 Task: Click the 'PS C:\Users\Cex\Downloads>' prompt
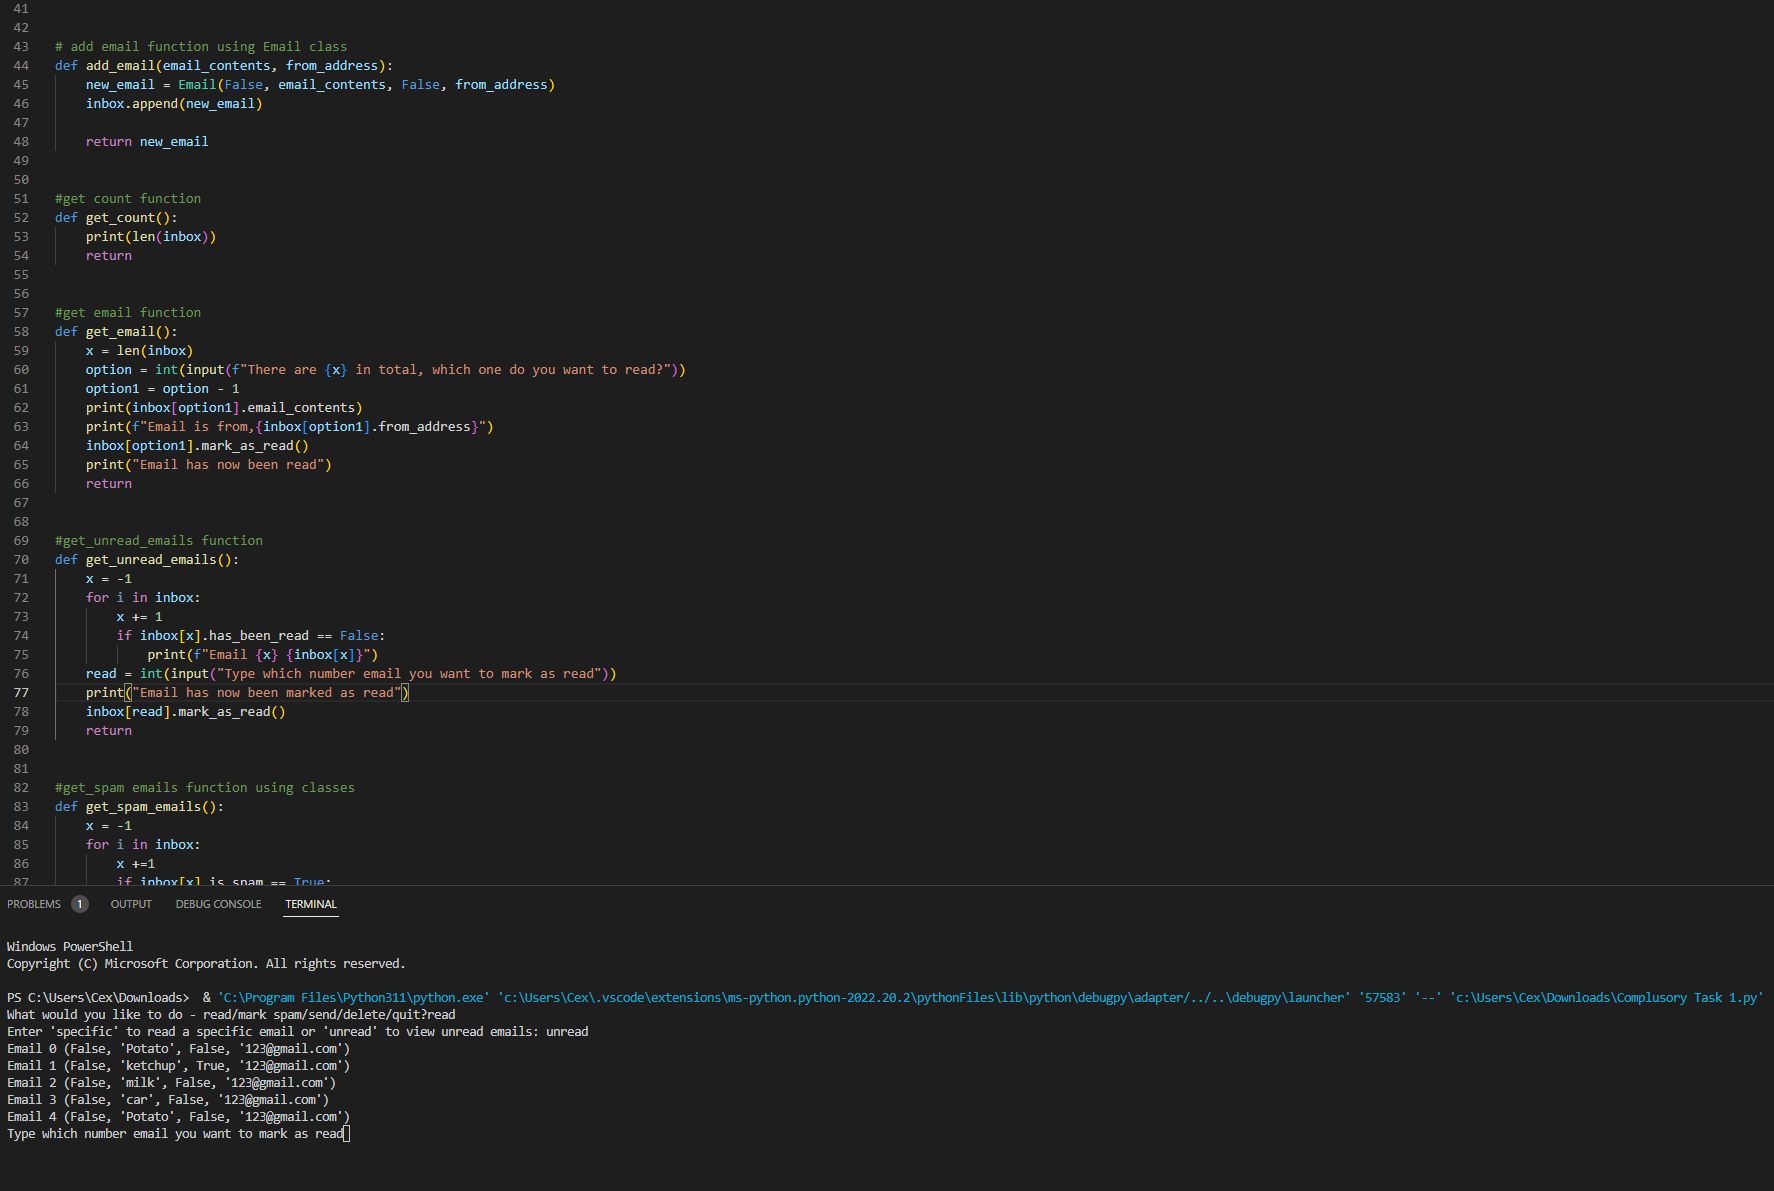click(x=98, y=998)
